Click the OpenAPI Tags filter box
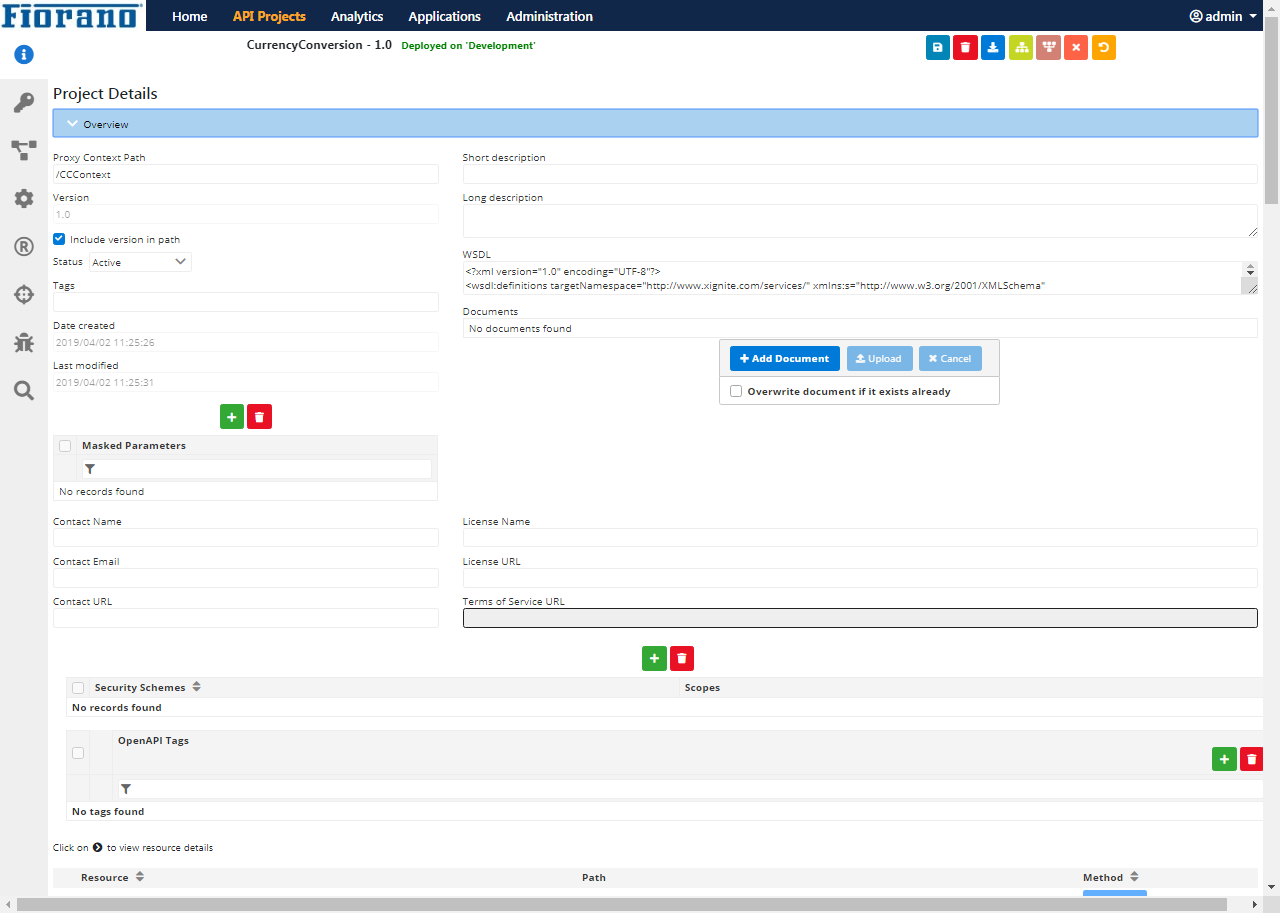Image resolution: width=1280 pixels, height=913 pixels. [x=691, y=789]
